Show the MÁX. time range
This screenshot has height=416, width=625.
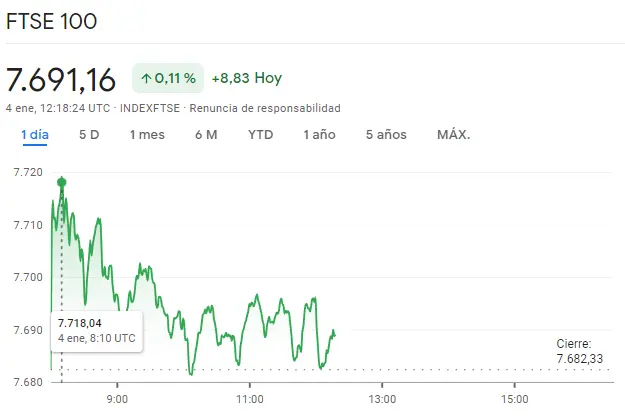(453, 135)
